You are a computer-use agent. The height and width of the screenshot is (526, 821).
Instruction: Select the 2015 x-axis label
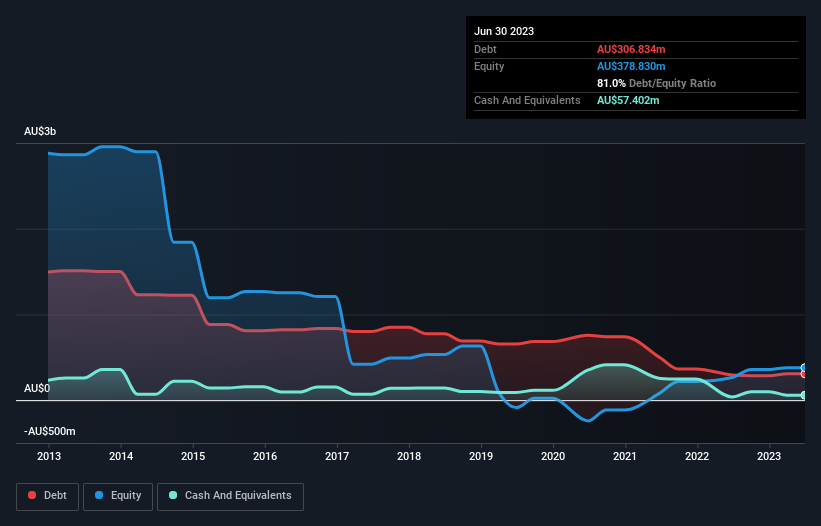tap(193, 456)
